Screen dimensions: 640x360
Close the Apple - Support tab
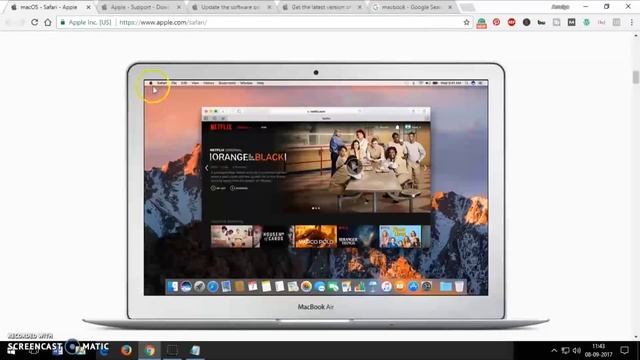179,7
